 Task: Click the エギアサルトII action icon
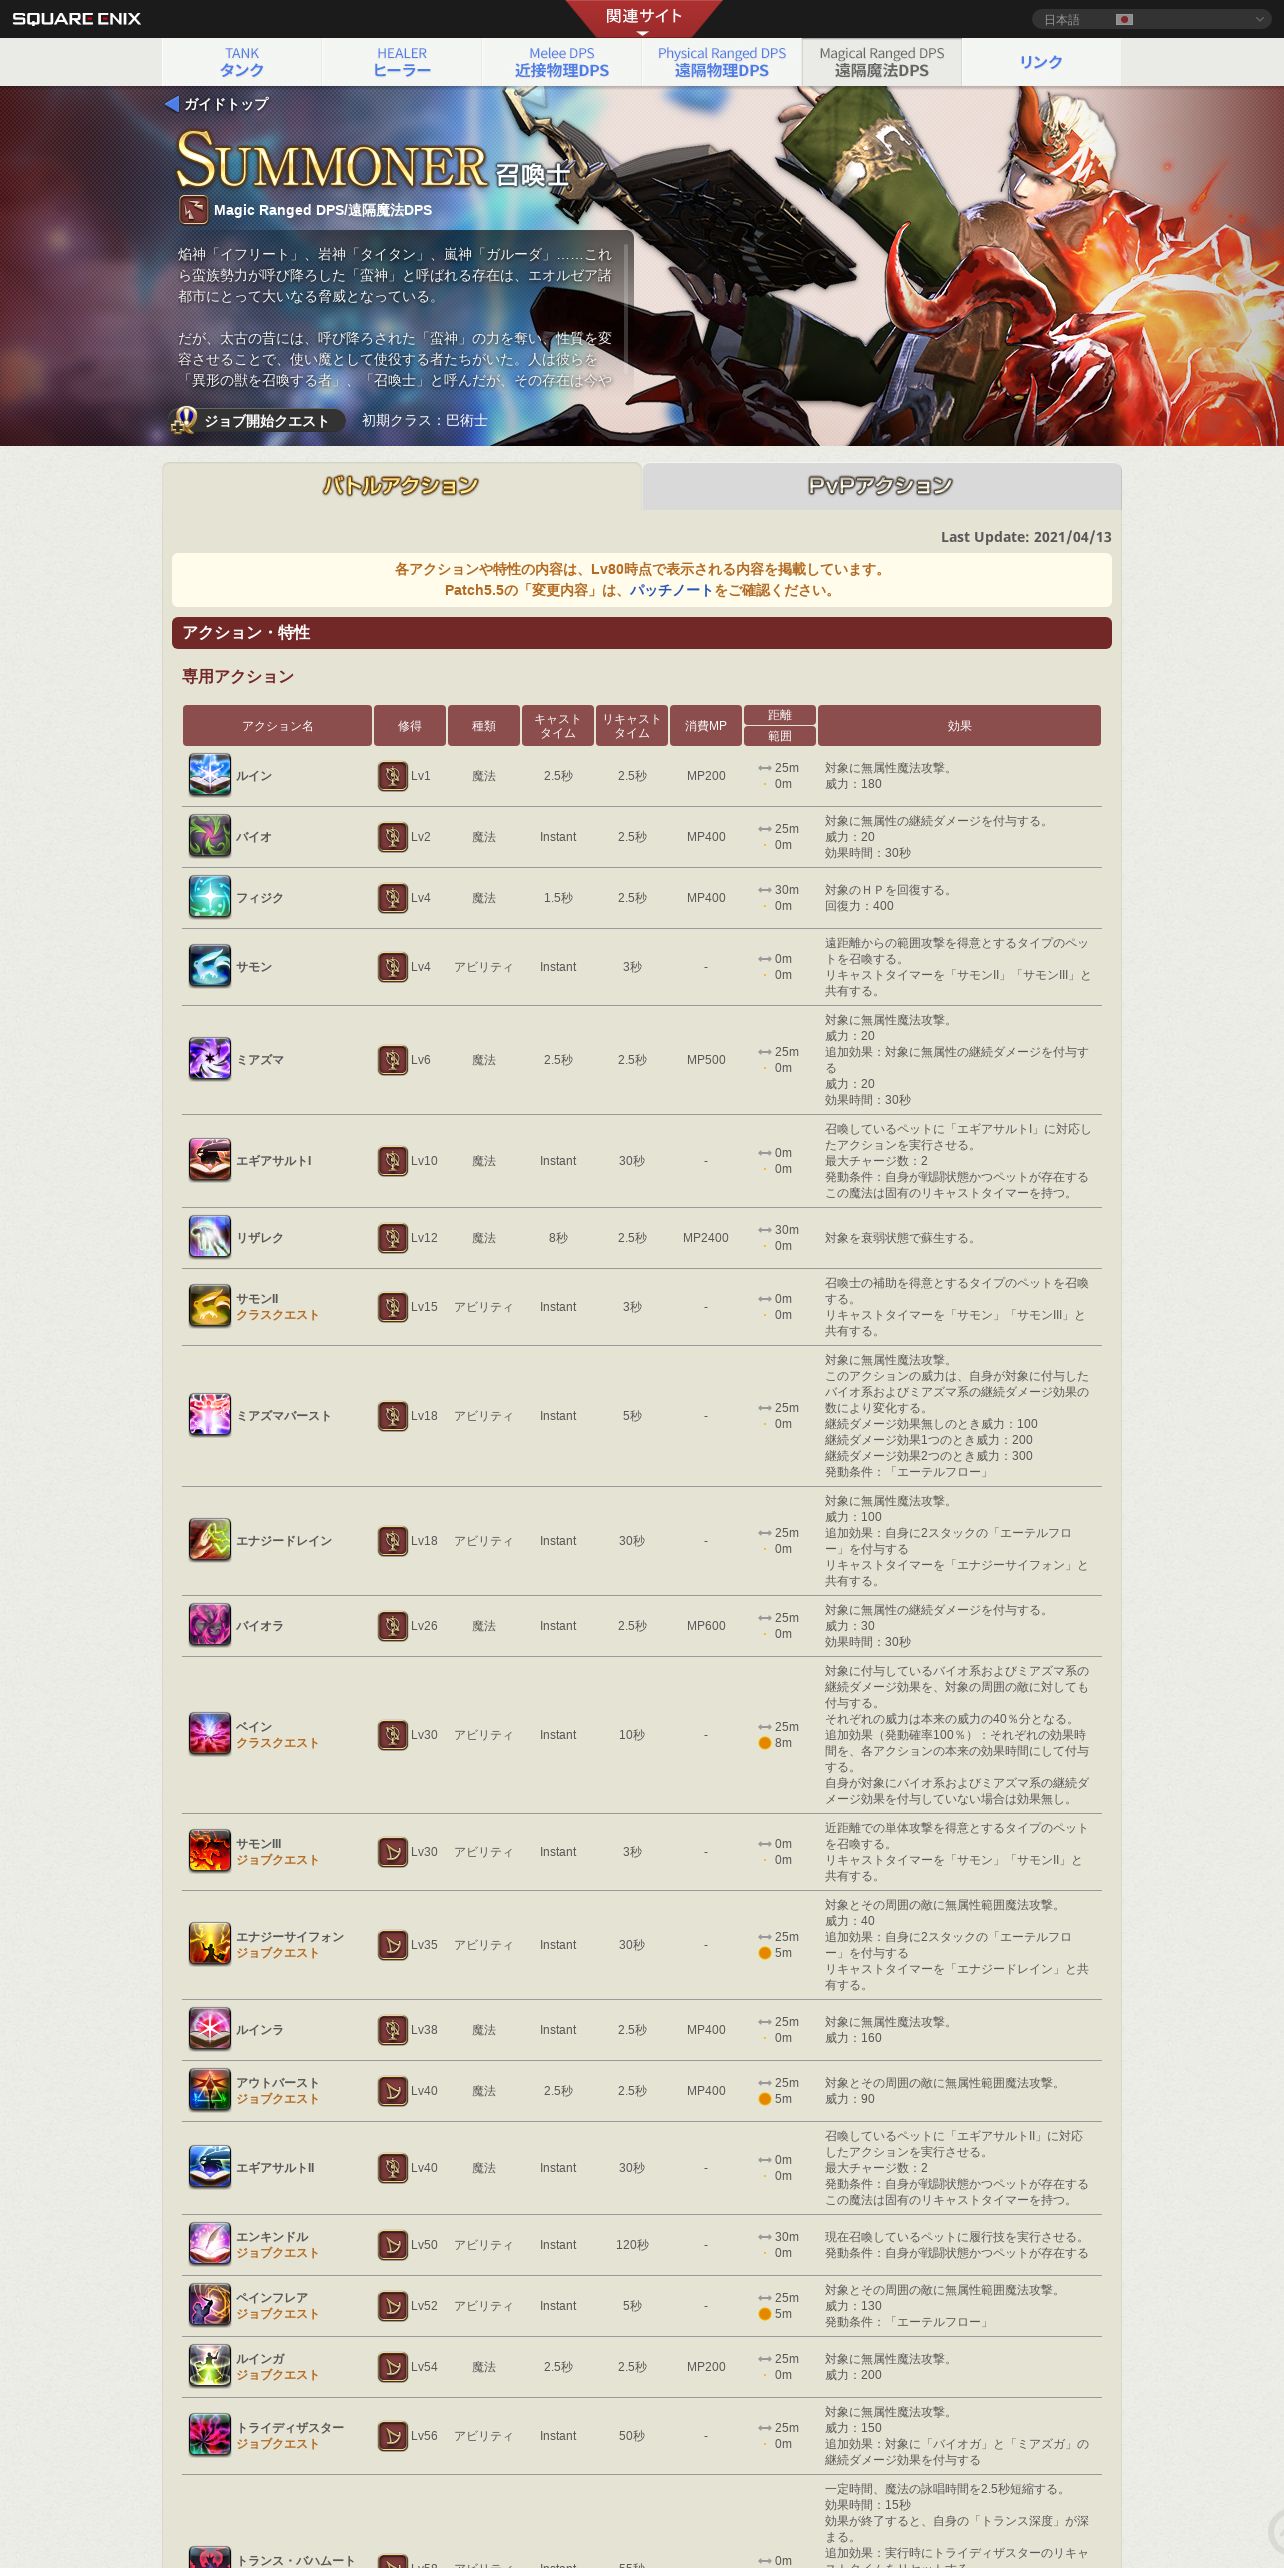210,2167
